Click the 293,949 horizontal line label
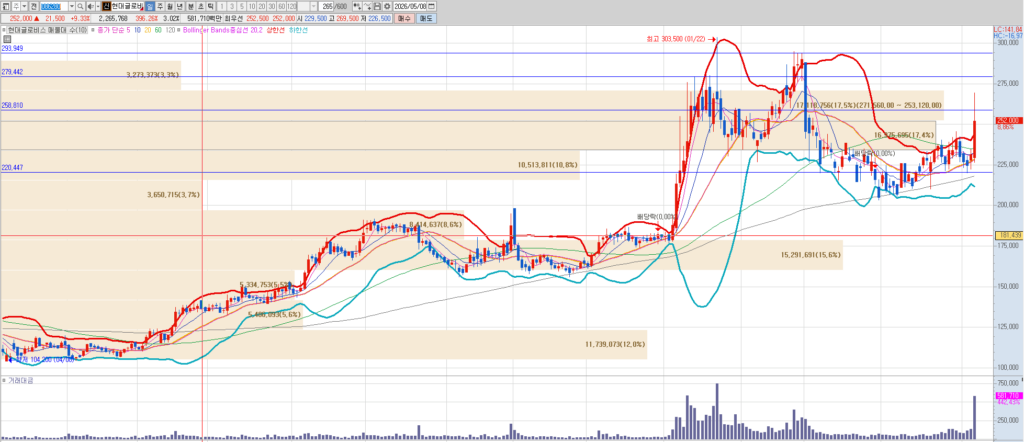Screen dimensions: 1024x442 [12, 48]
